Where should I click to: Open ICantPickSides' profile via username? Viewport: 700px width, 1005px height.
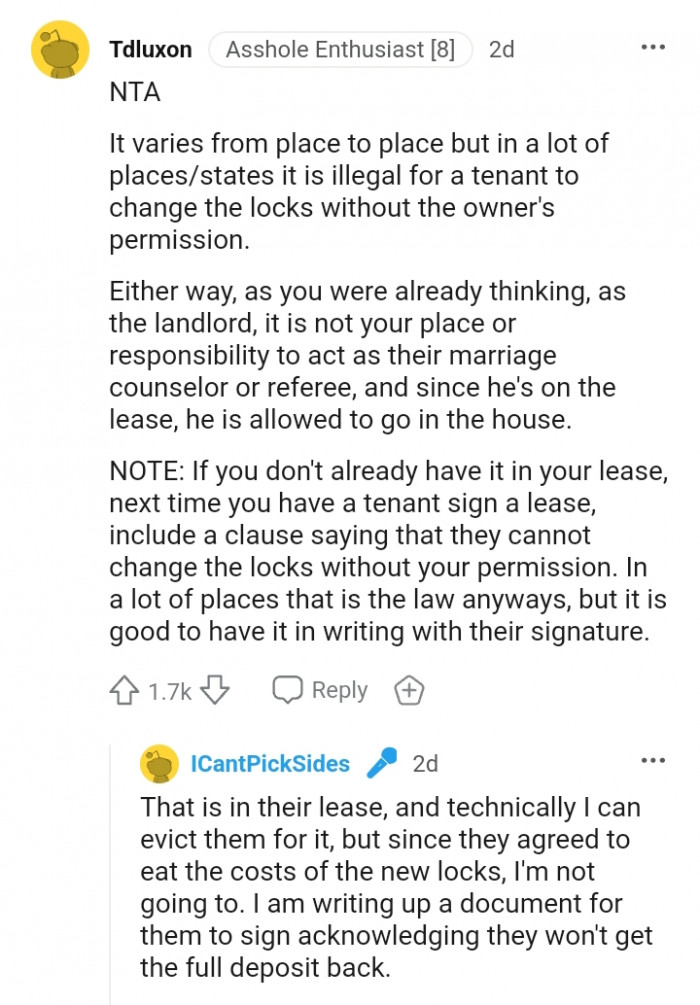point(272,763)
